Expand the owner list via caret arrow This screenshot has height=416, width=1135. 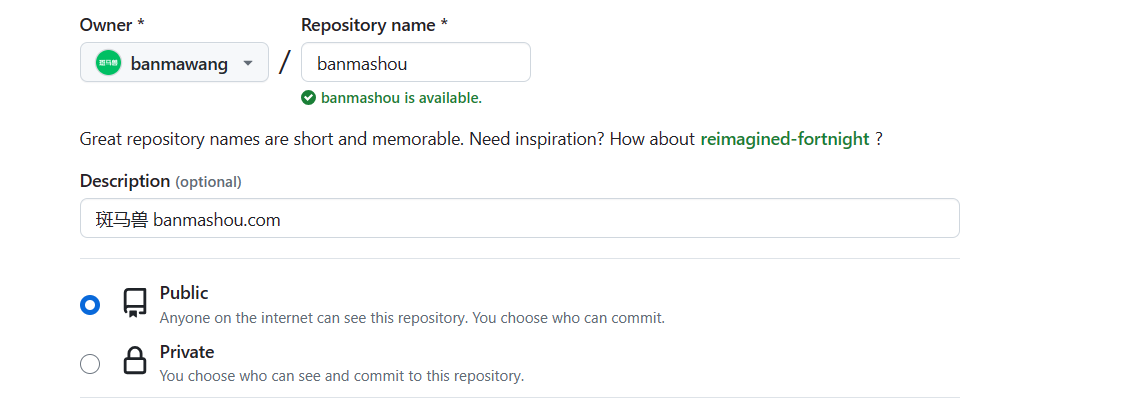[248, 64]
